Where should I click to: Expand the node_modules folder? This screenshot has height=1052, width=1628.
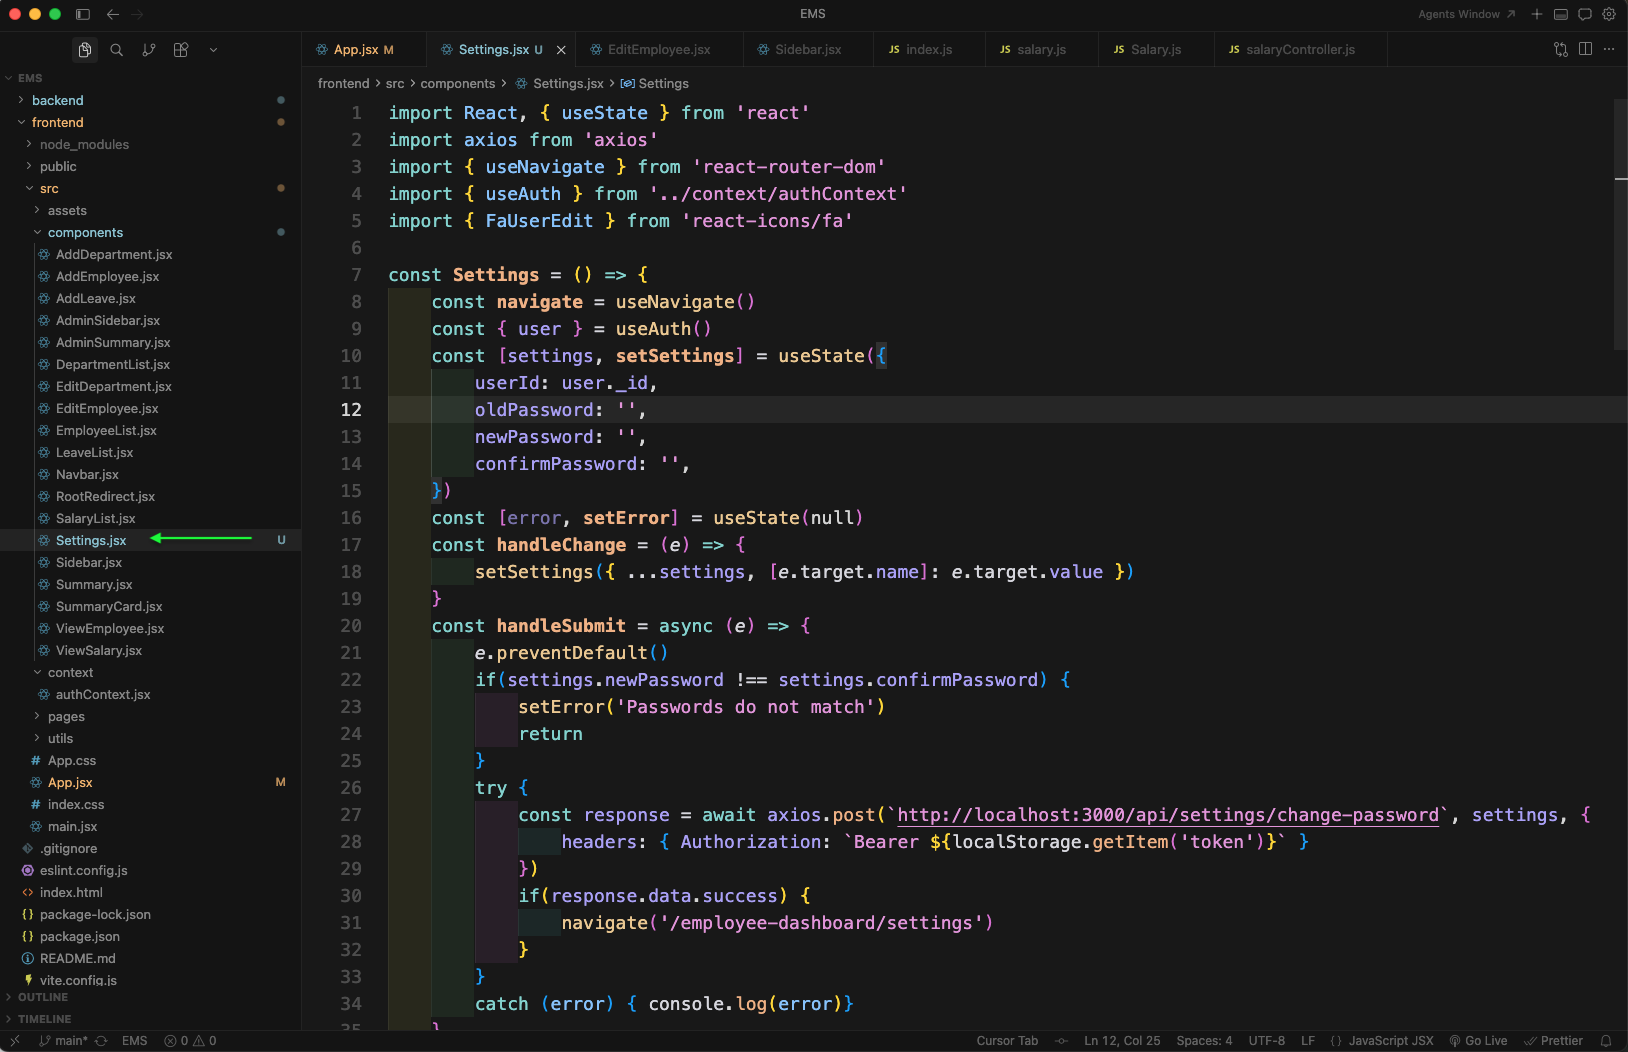[150, 144]
